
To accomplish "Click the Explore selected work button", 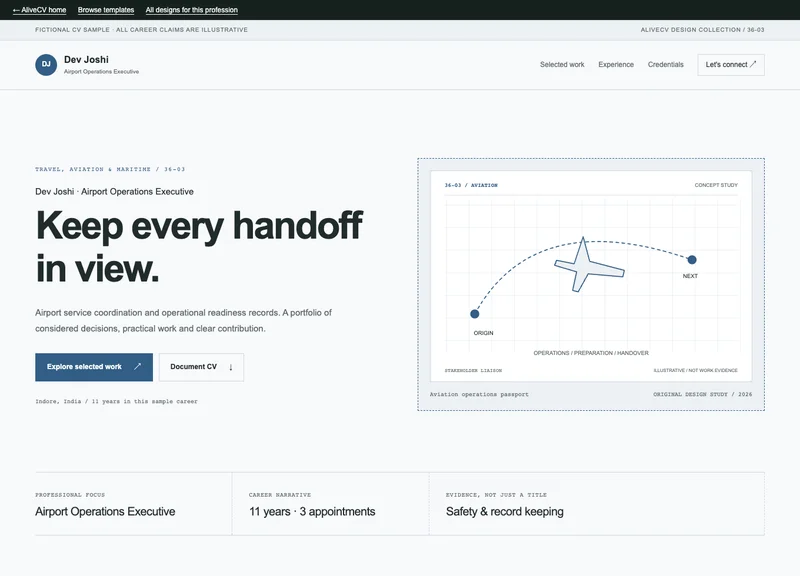I will click(x=94, y=367).
